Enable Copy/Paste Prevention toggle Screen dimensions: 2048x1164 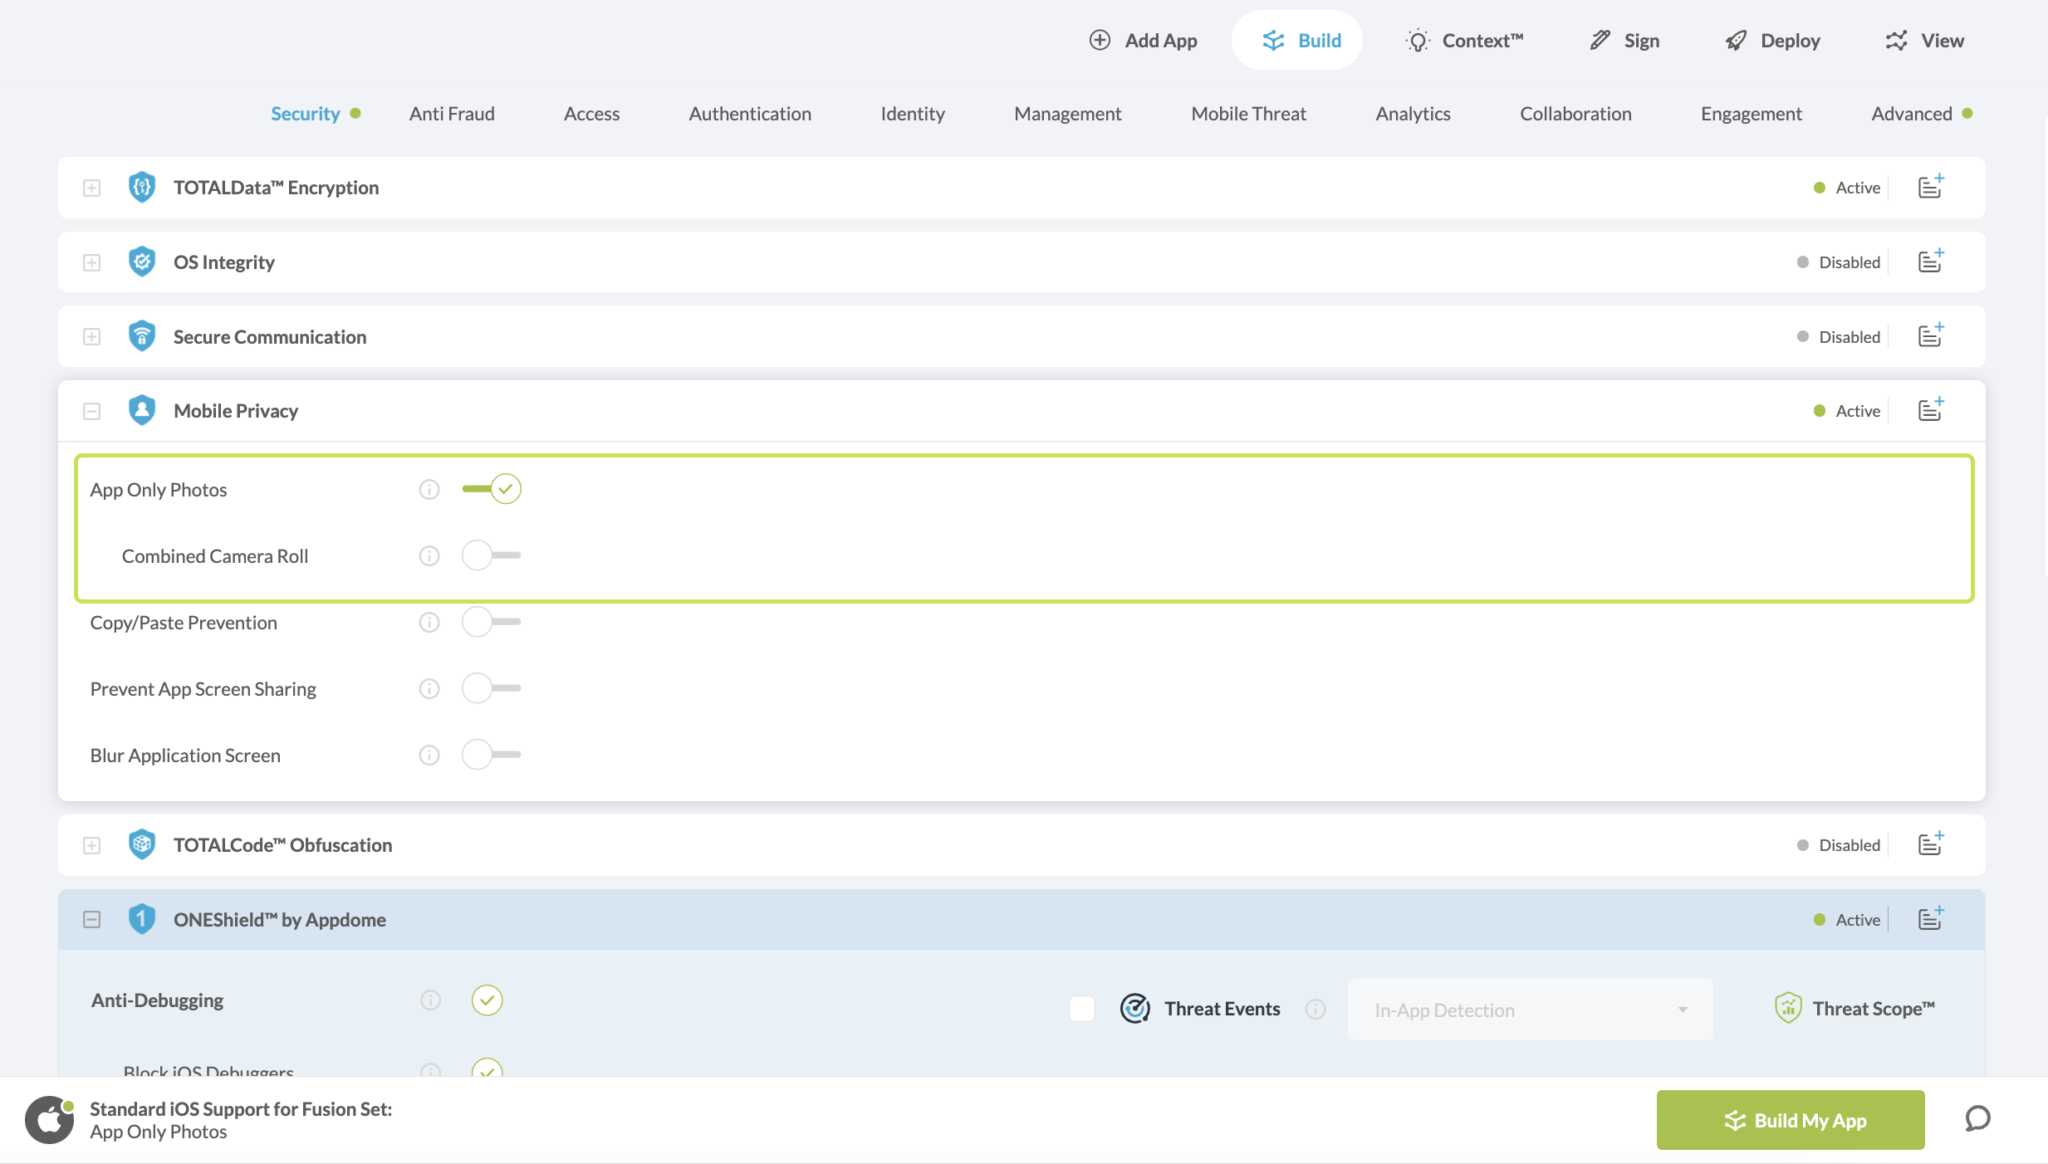tap(491, 622)
